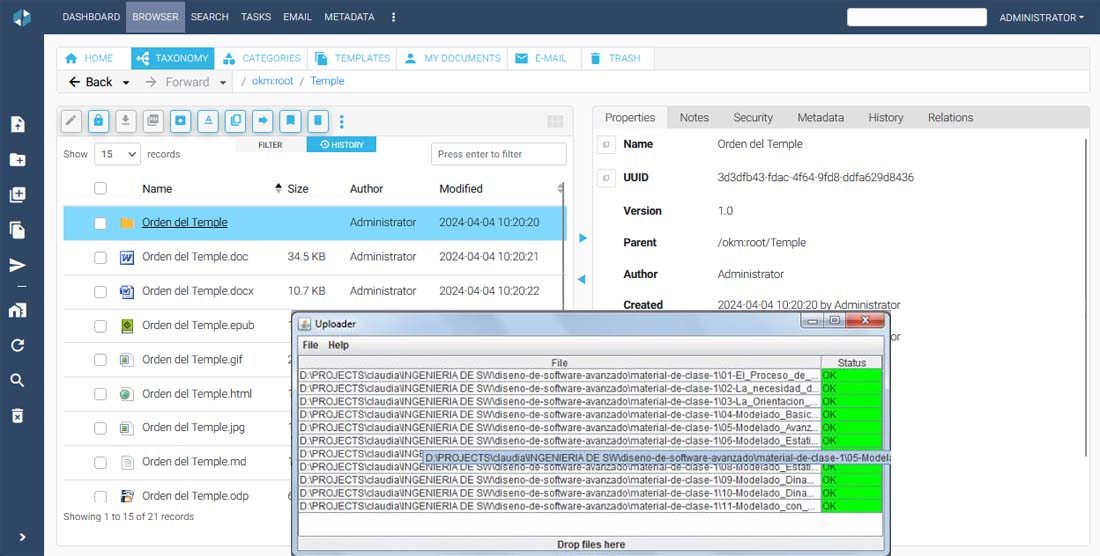Click the refresh icon in left sidebar

pos(17,345)
